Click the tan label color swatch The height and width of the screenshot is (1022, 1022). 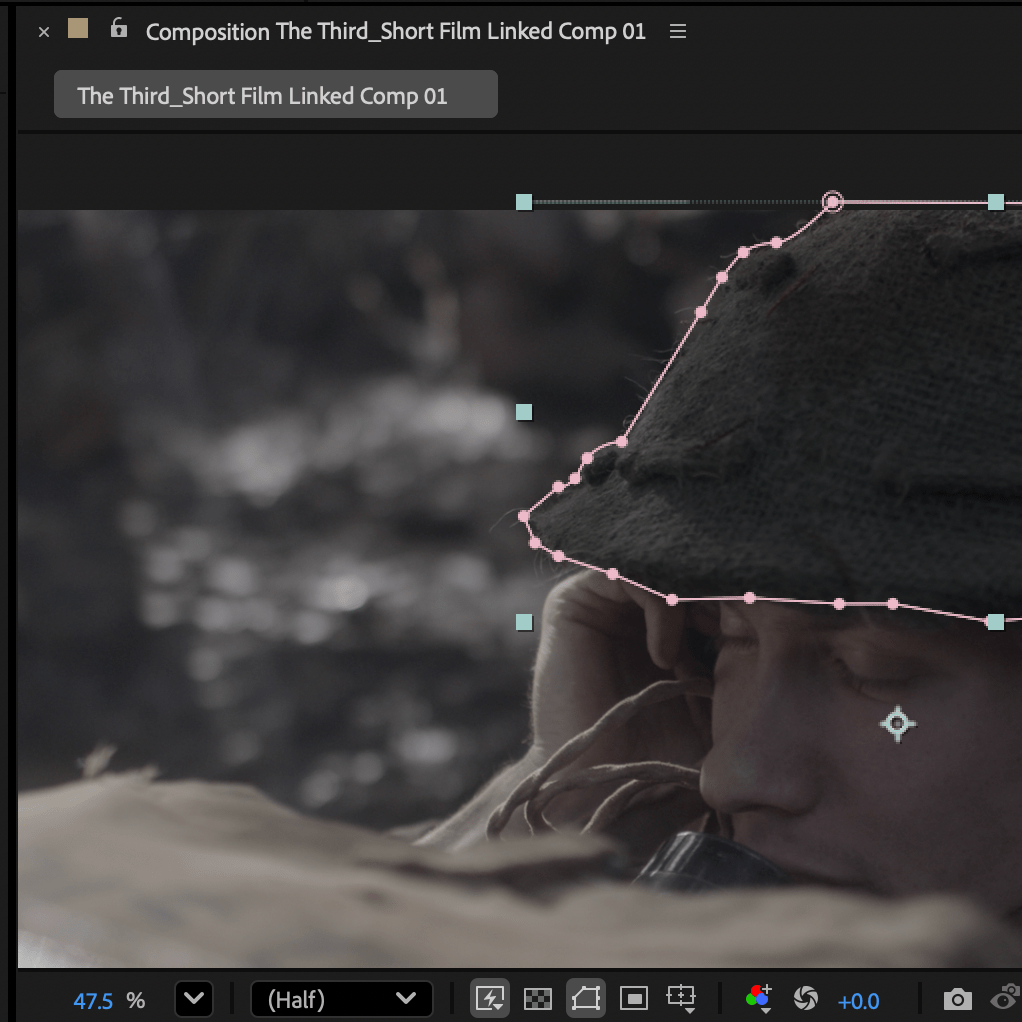[x=78, y=29]
